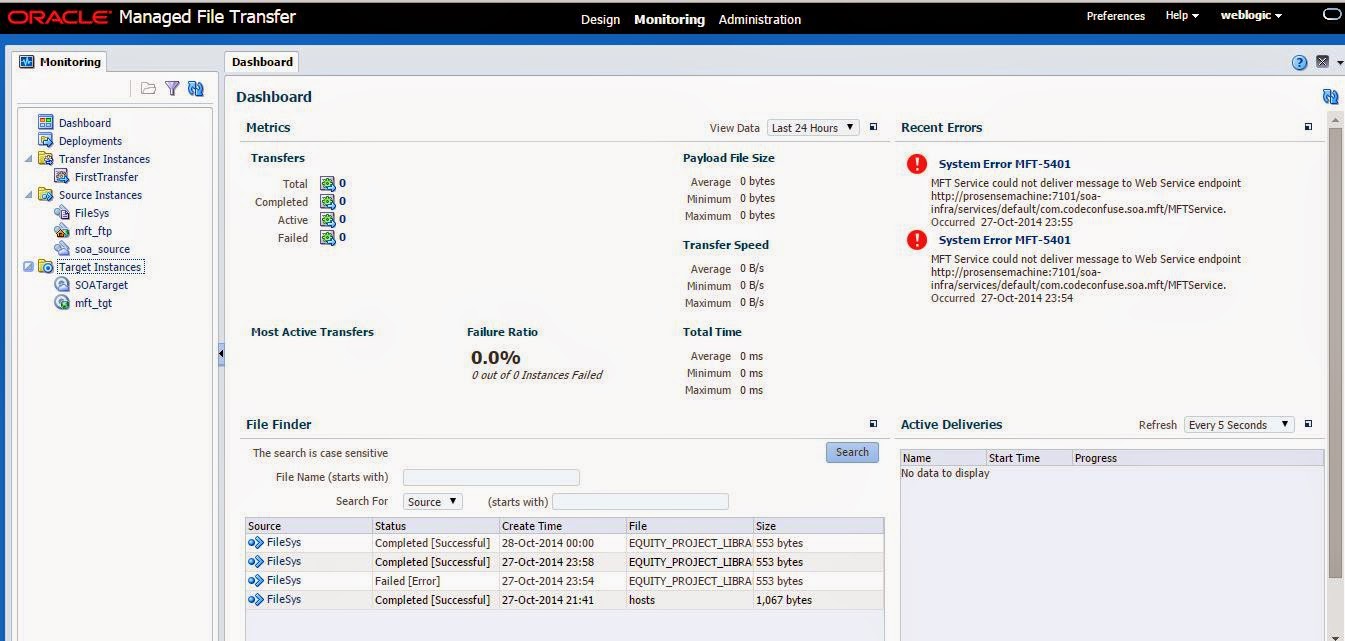Sort by the Status column header

click(435, 525)
